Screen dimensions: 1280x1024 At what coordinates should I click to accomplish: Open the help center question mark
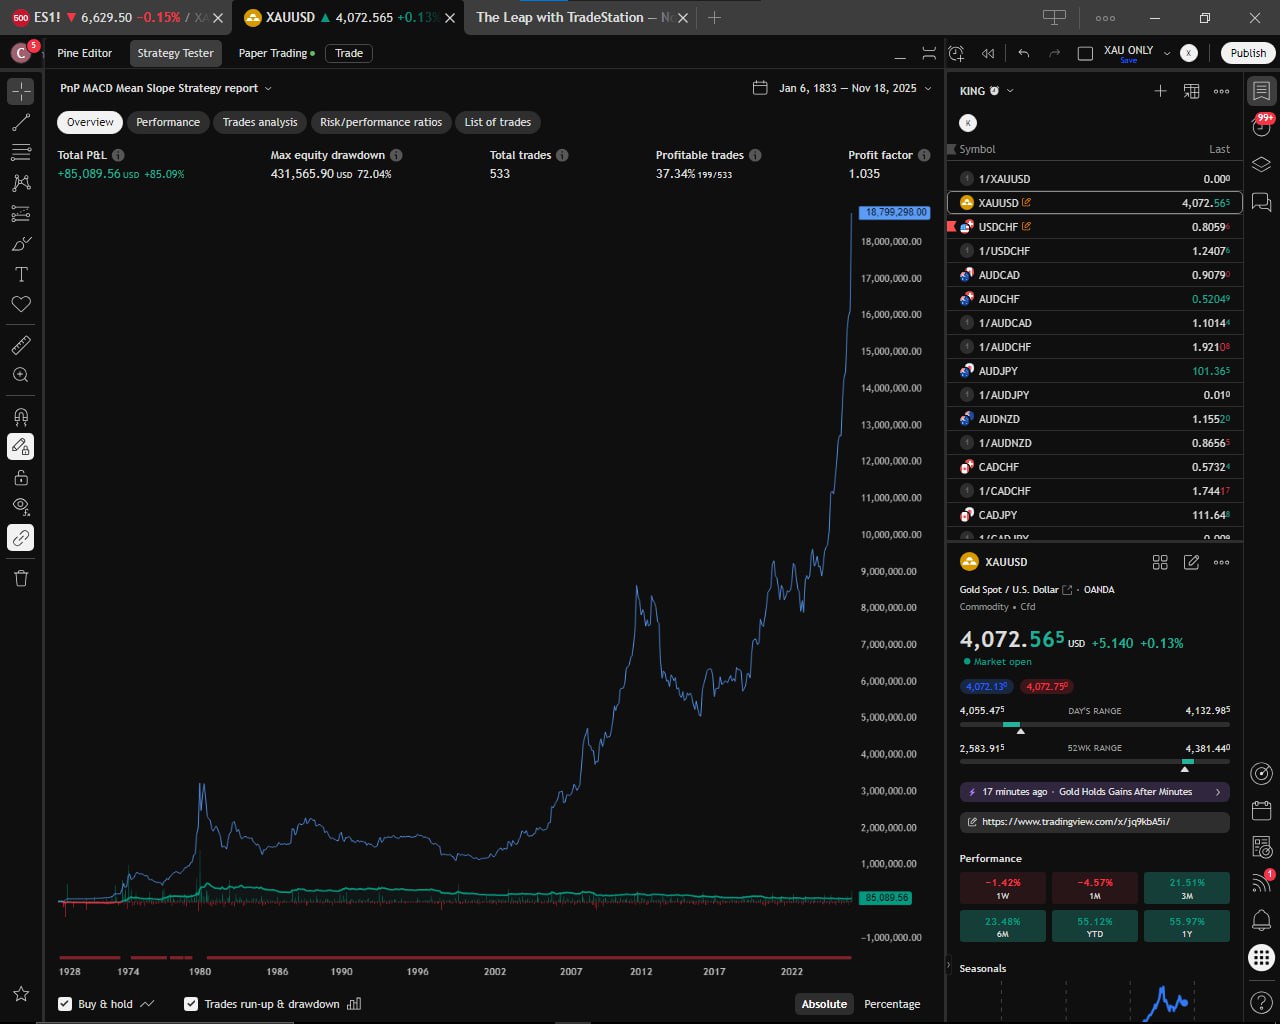point(1262,1001)
